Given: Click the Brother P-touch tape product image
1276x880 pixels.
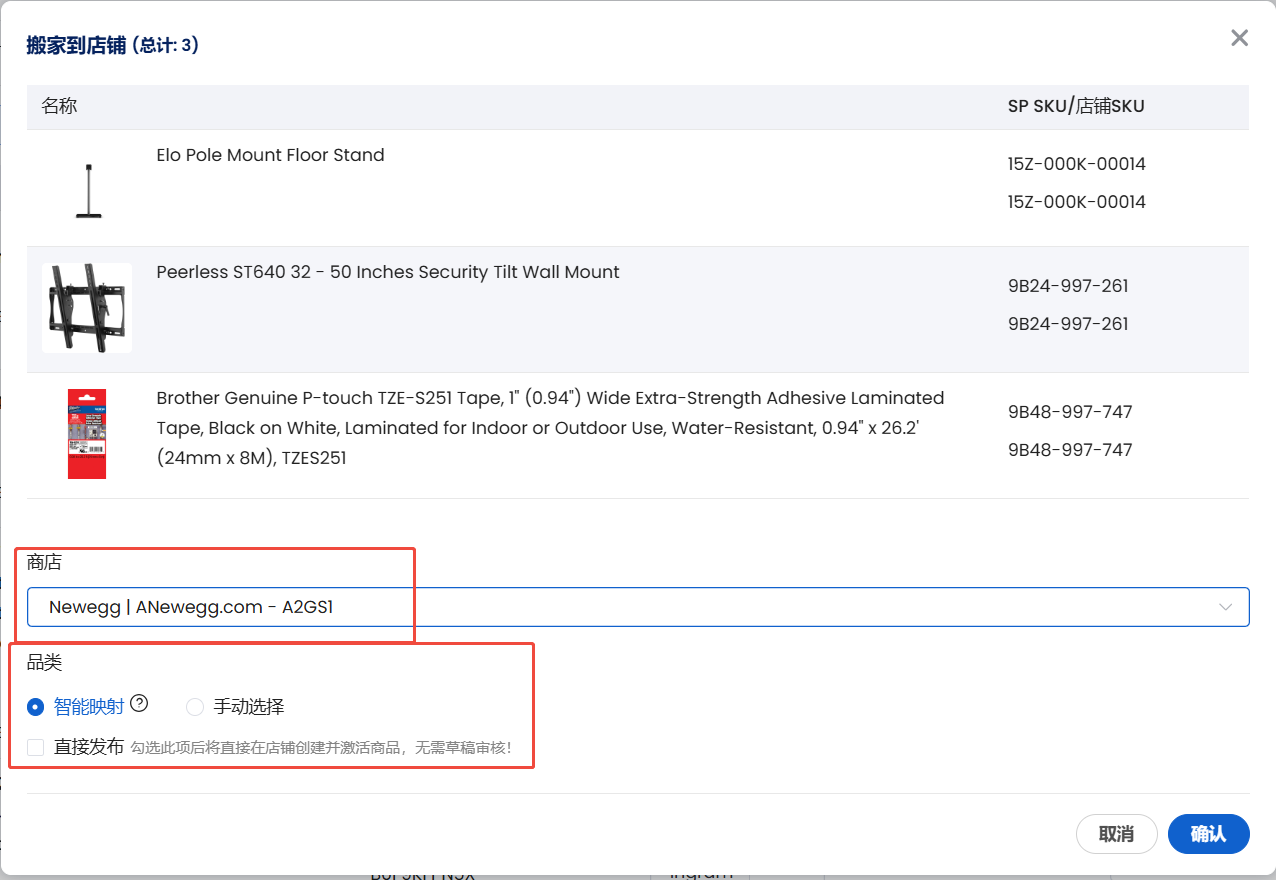Looking at the screenshot, I should coord(87,434).
